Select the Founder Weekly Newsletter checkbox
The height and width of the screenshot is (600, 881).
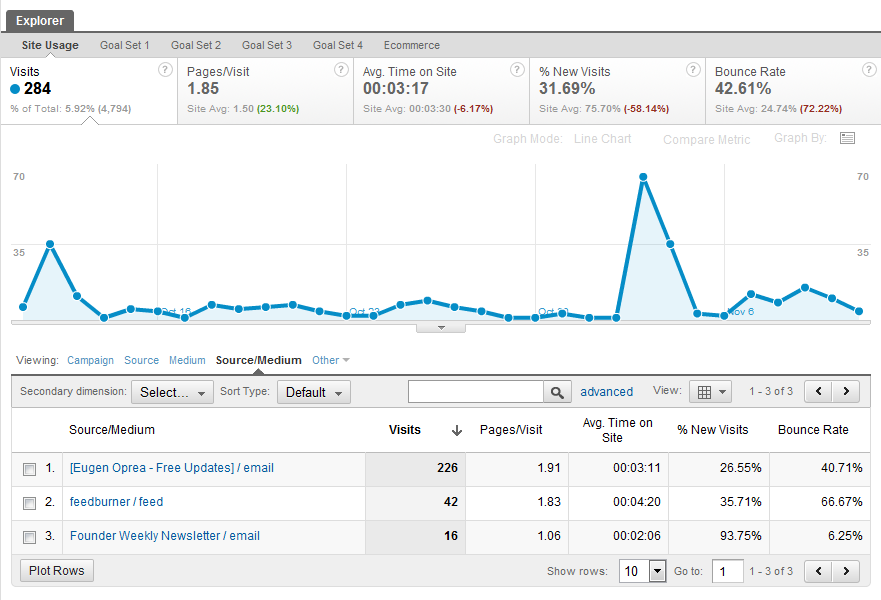coord(29,537)
